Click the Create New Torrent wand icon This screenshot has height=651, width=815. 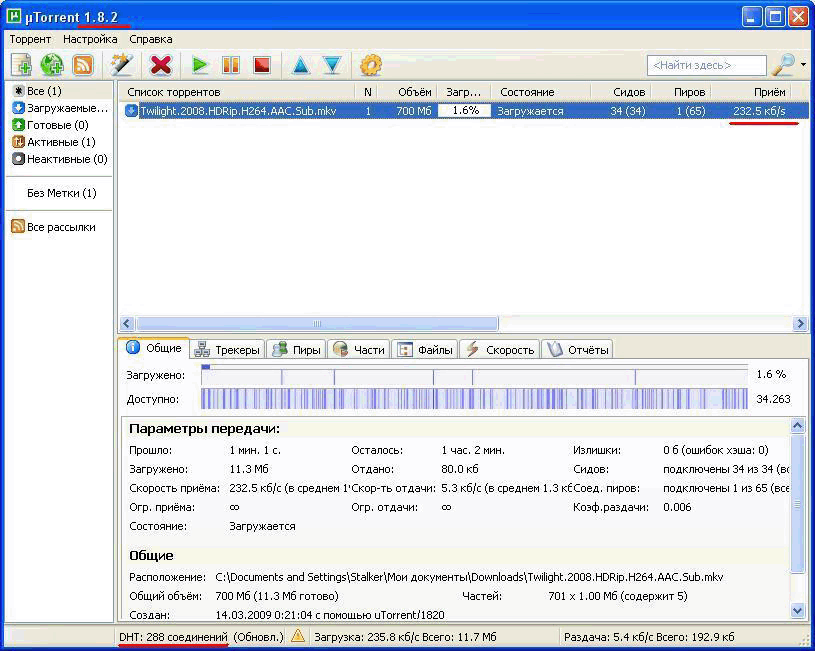pos(122,66)
